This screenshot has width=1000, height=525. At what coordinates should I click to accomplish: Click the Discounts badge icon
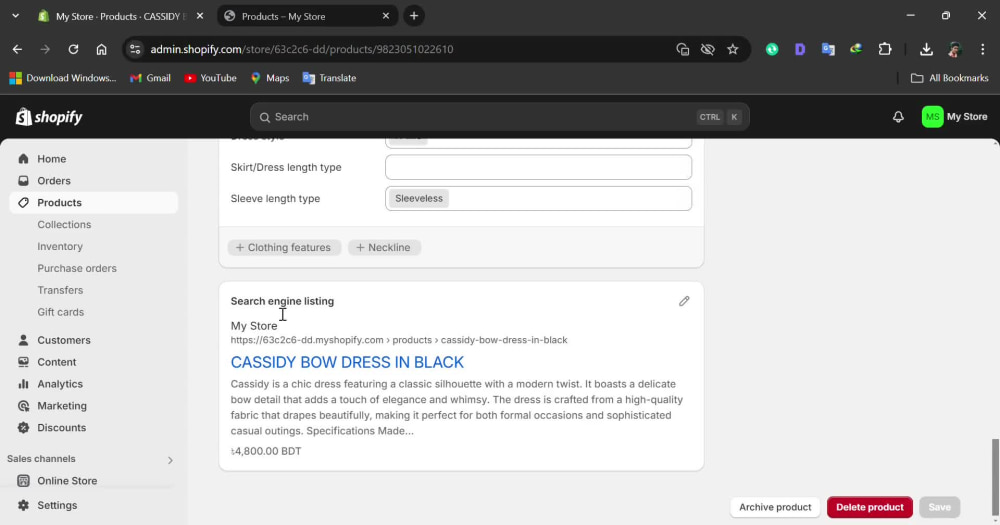(24, 427)
